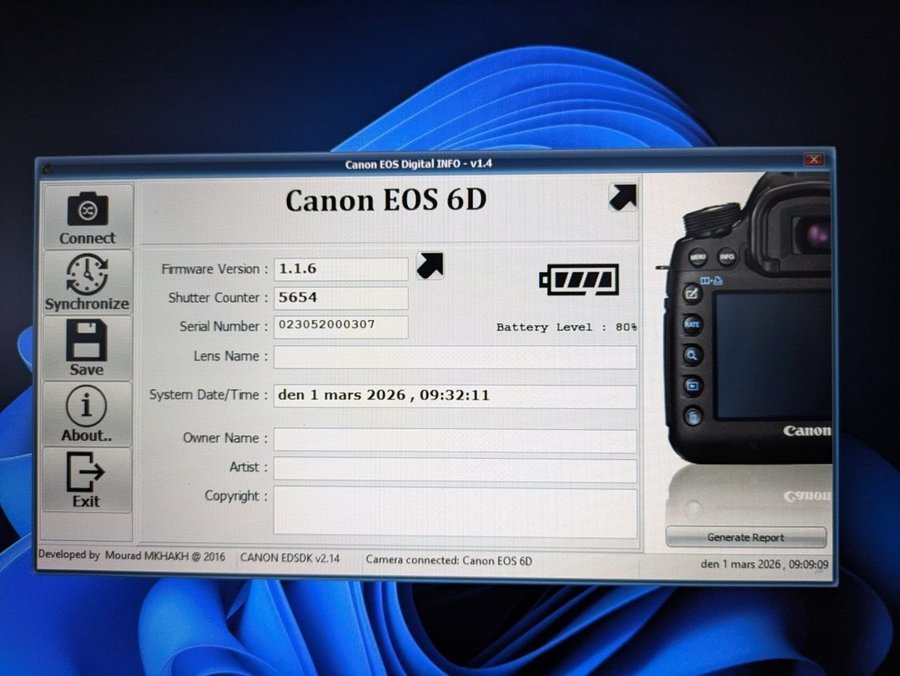Click into the Lens Name field
Image resolution: width=900 pixels, height=676 pixels.
[455, 357]
